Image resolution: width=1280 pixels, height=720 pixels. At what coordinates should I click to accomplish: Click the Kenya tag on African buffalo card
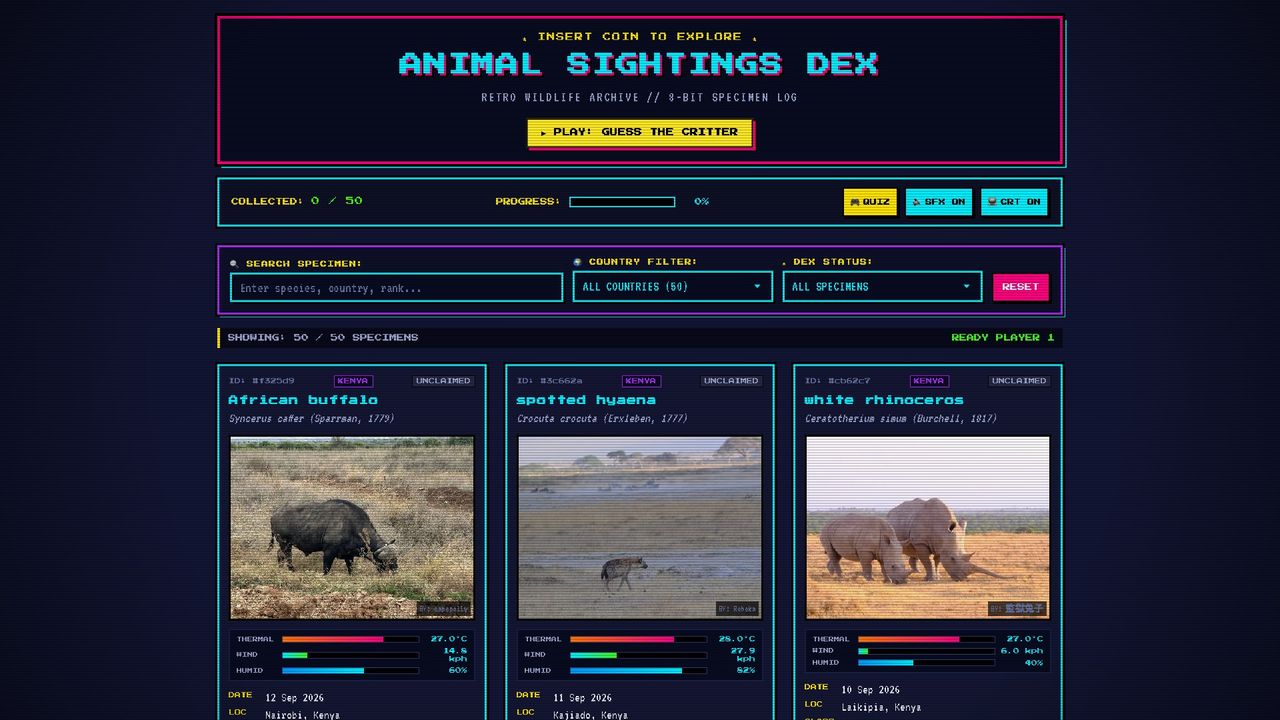point(353,381)
